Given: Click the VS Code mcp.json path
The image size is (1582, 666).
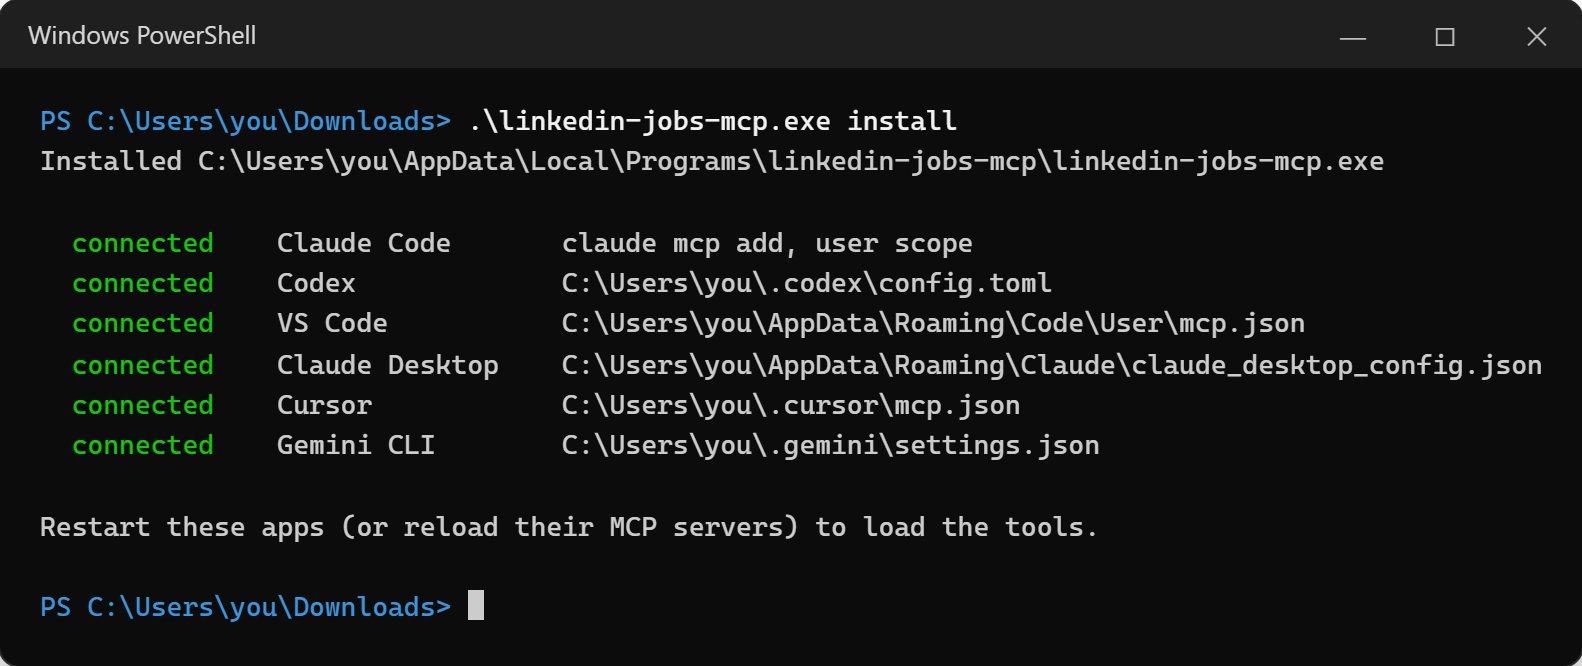Looking at the screenshot, I should pos(933,324).
